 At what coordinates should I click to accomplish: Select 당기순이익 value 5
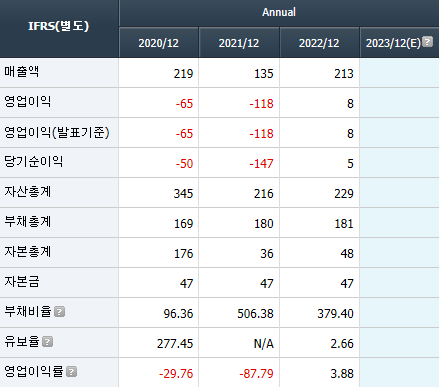click(x=350, y=164)
